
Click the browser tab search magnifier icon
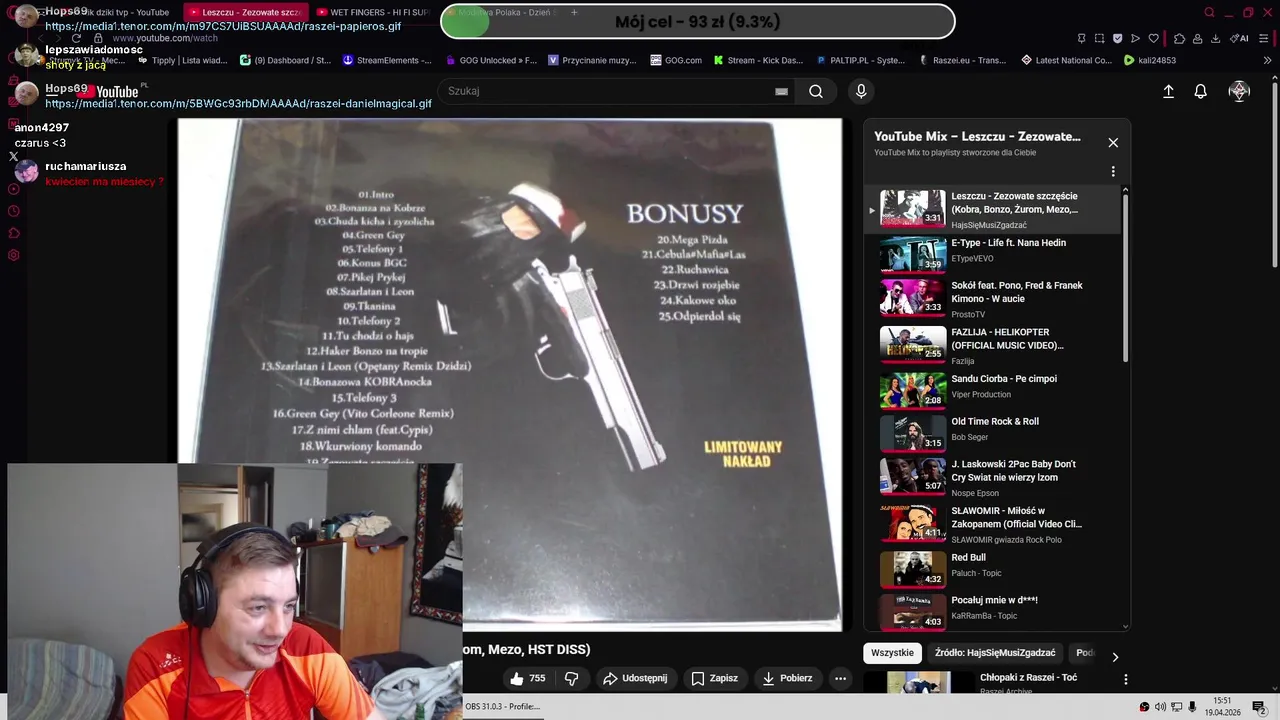1209,12
